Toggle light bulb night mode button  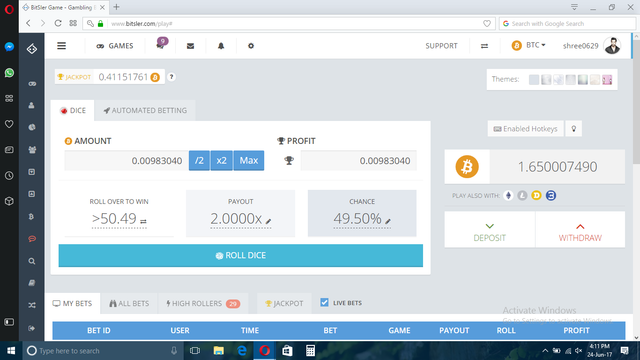[x=573, y=129]
